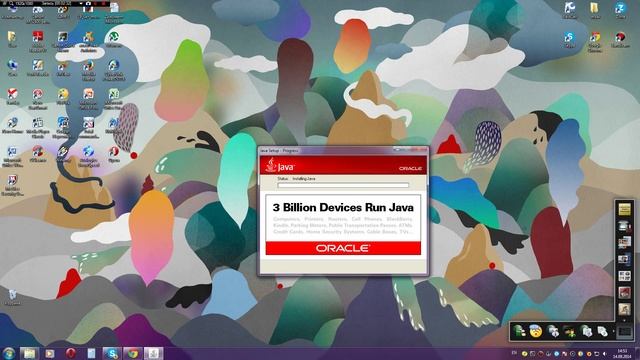The height and width of the screenshot is (360, 640).
Task: Click the leftmost green dock icon
Action: coord(519,331)
